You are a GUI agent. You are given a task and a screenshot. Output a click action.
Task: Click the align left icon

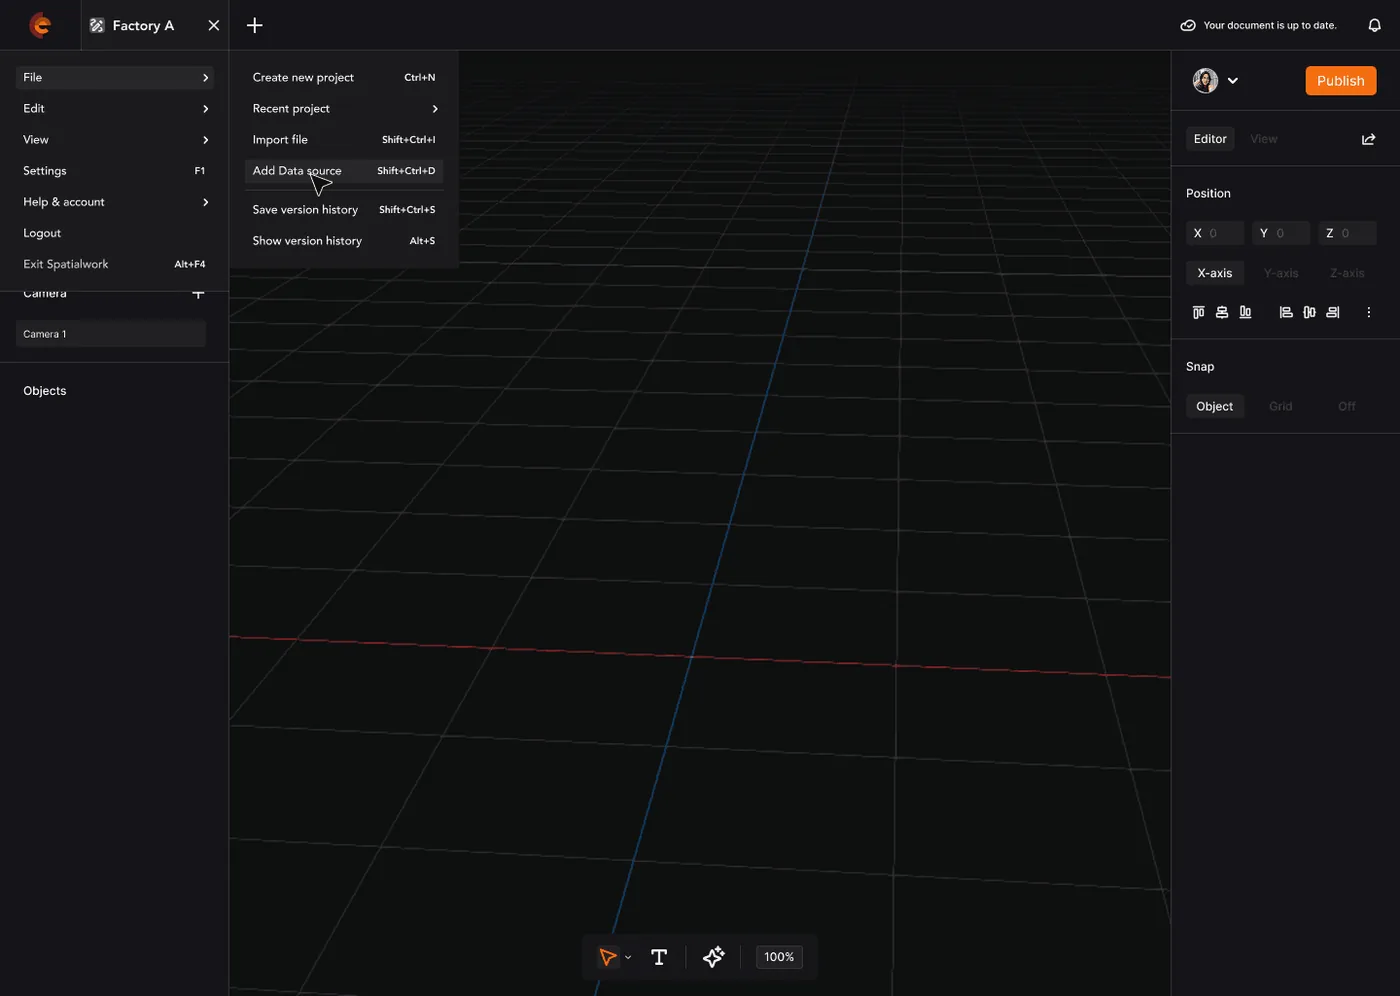1286,312
